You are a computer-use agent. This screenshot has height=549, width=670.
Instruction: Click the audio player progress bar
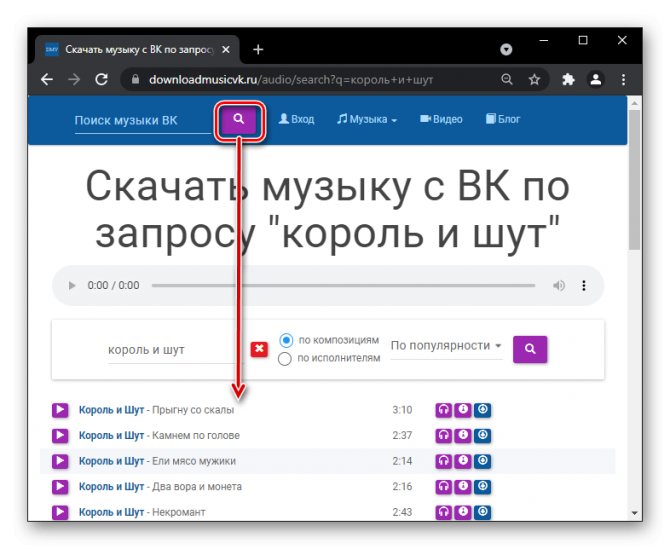click(x=343, y=285)
